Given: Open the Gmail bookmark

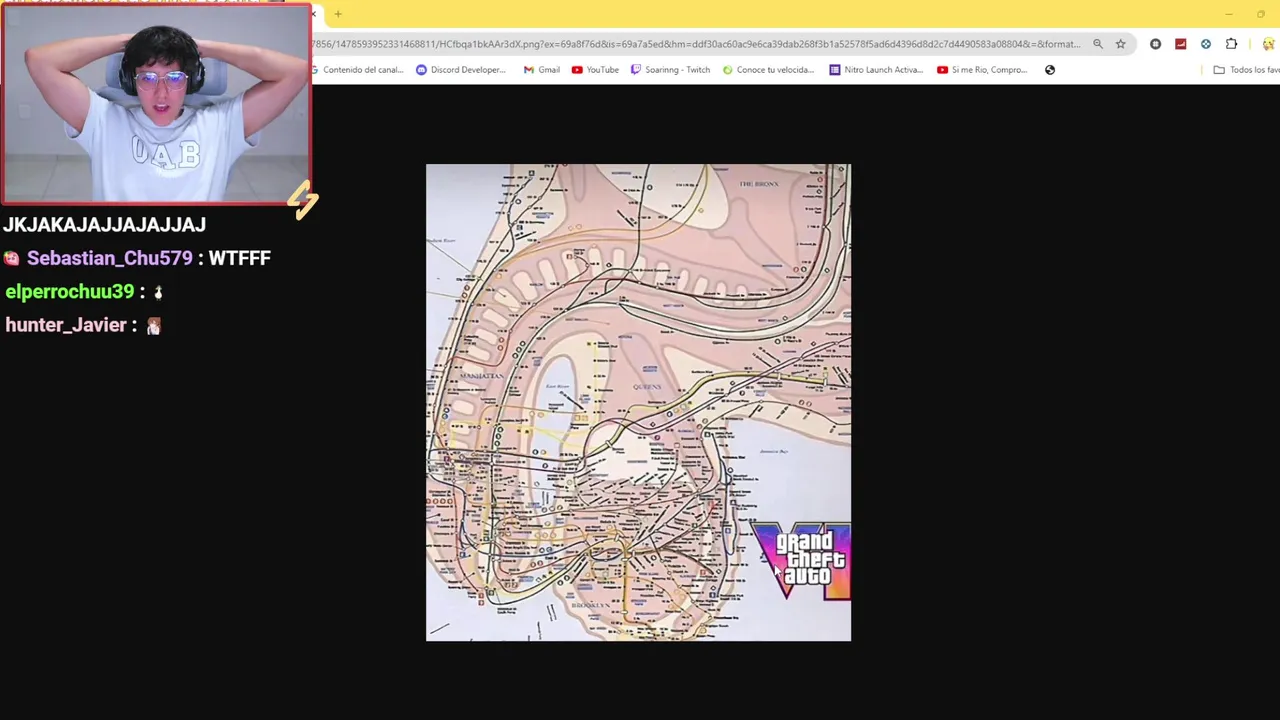Looking at the screenshot, I should [x=541, y=70].
